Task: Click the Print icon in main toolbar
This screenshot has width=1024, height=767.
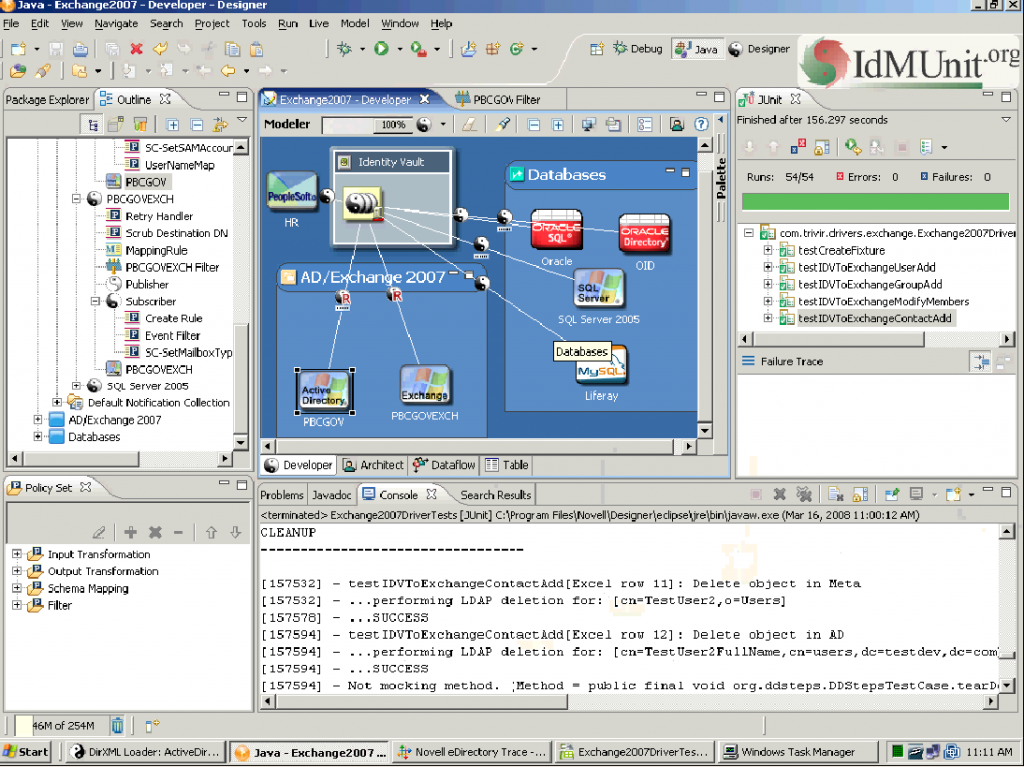Action: pyautogui.click(x=80, y=49)
